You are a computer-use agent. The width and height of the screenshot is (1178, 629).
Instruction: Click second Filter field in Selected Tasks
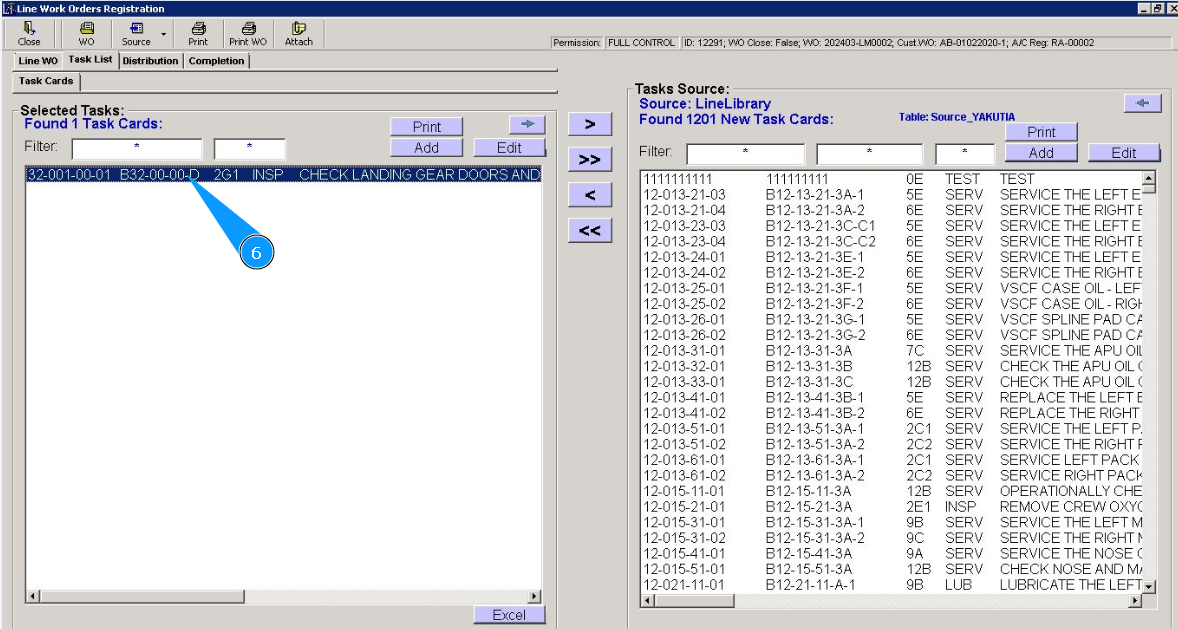click(x=249, y=148)
